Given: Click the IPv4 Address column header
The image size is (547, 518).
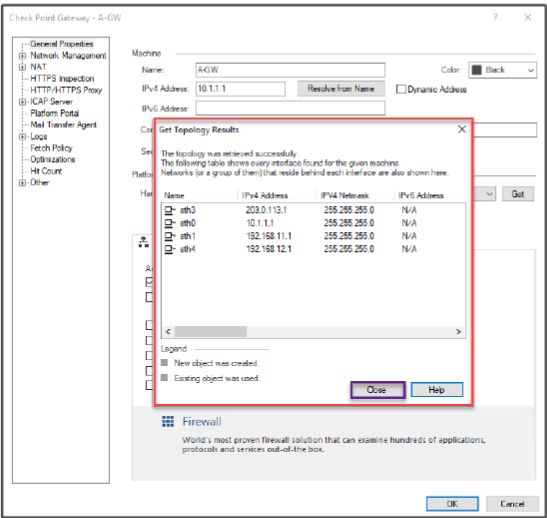Looking at the screenshot, I should pos(265,195).
